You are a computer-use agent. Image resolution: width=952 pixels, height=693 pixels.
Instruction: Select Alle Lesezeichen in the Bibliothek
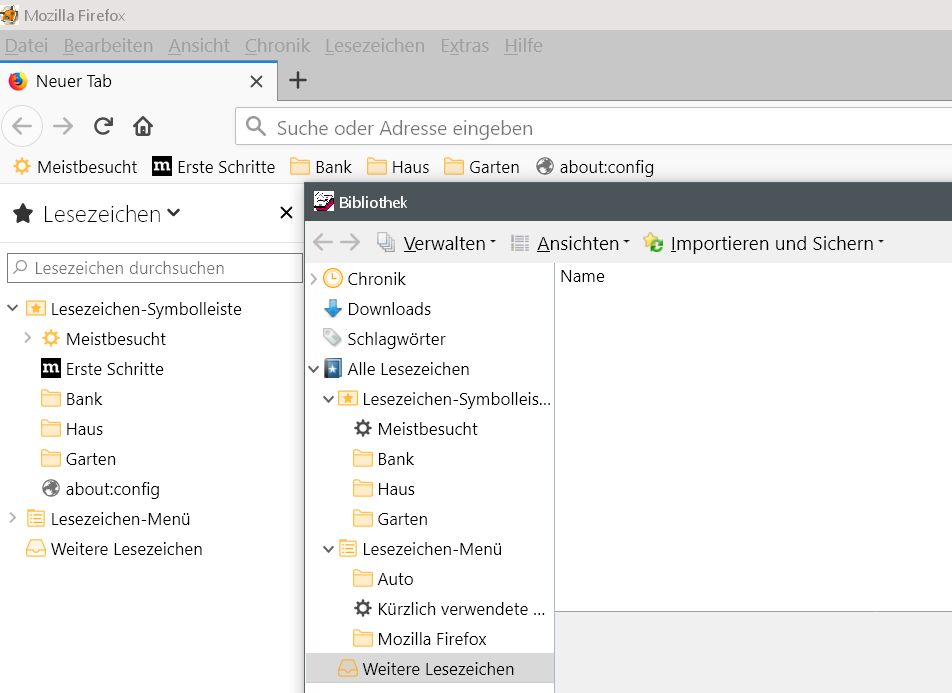(396, 369)
